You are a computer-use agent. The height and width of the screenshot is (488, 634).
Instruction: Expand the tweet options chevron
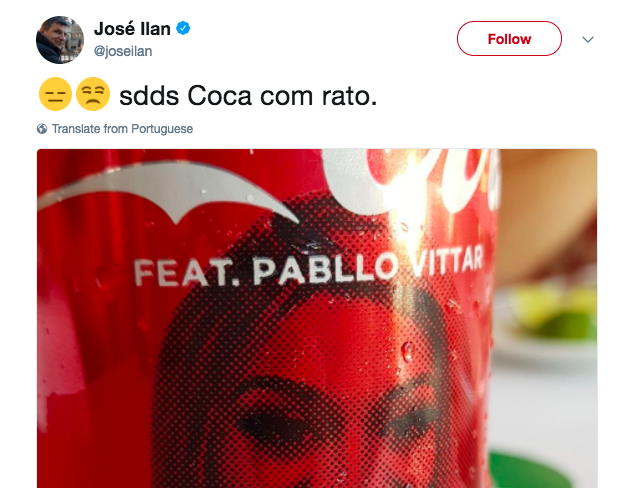click(x=588, y=39)
